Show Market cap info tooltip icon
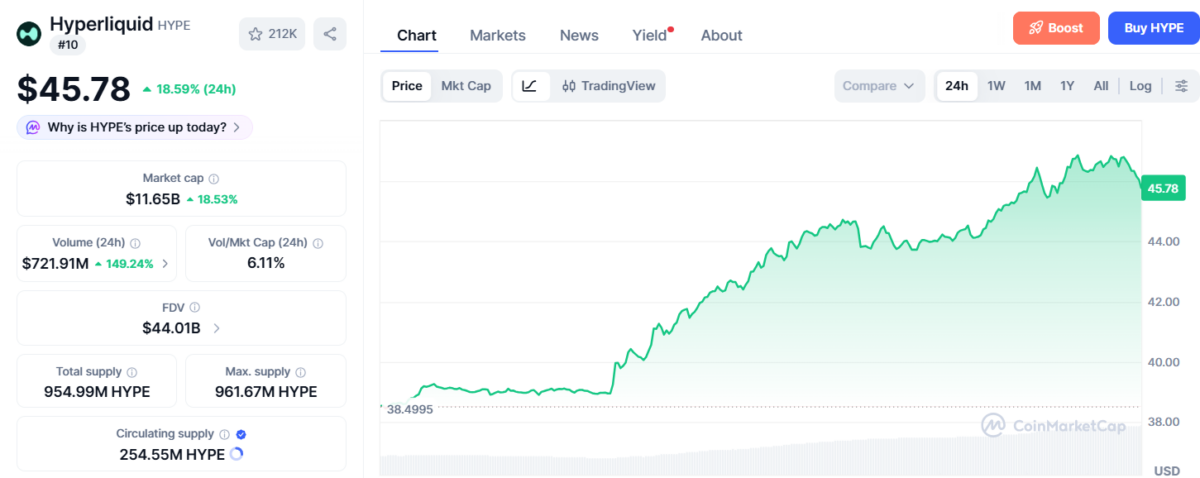The image size is (1200, 478). (x=214, y=178)
